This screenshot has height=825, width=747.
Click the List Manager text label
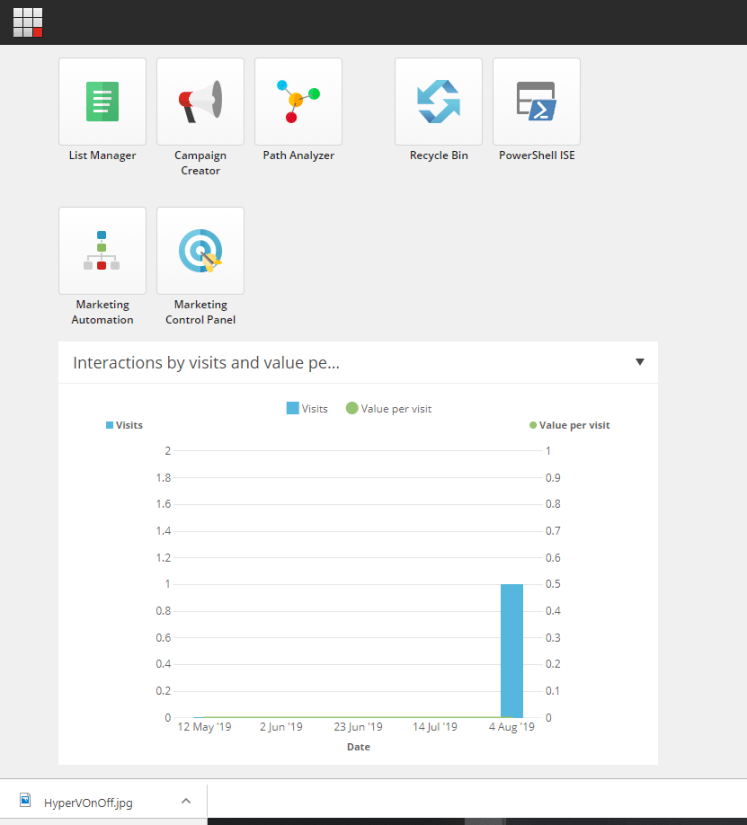point(102,156)
